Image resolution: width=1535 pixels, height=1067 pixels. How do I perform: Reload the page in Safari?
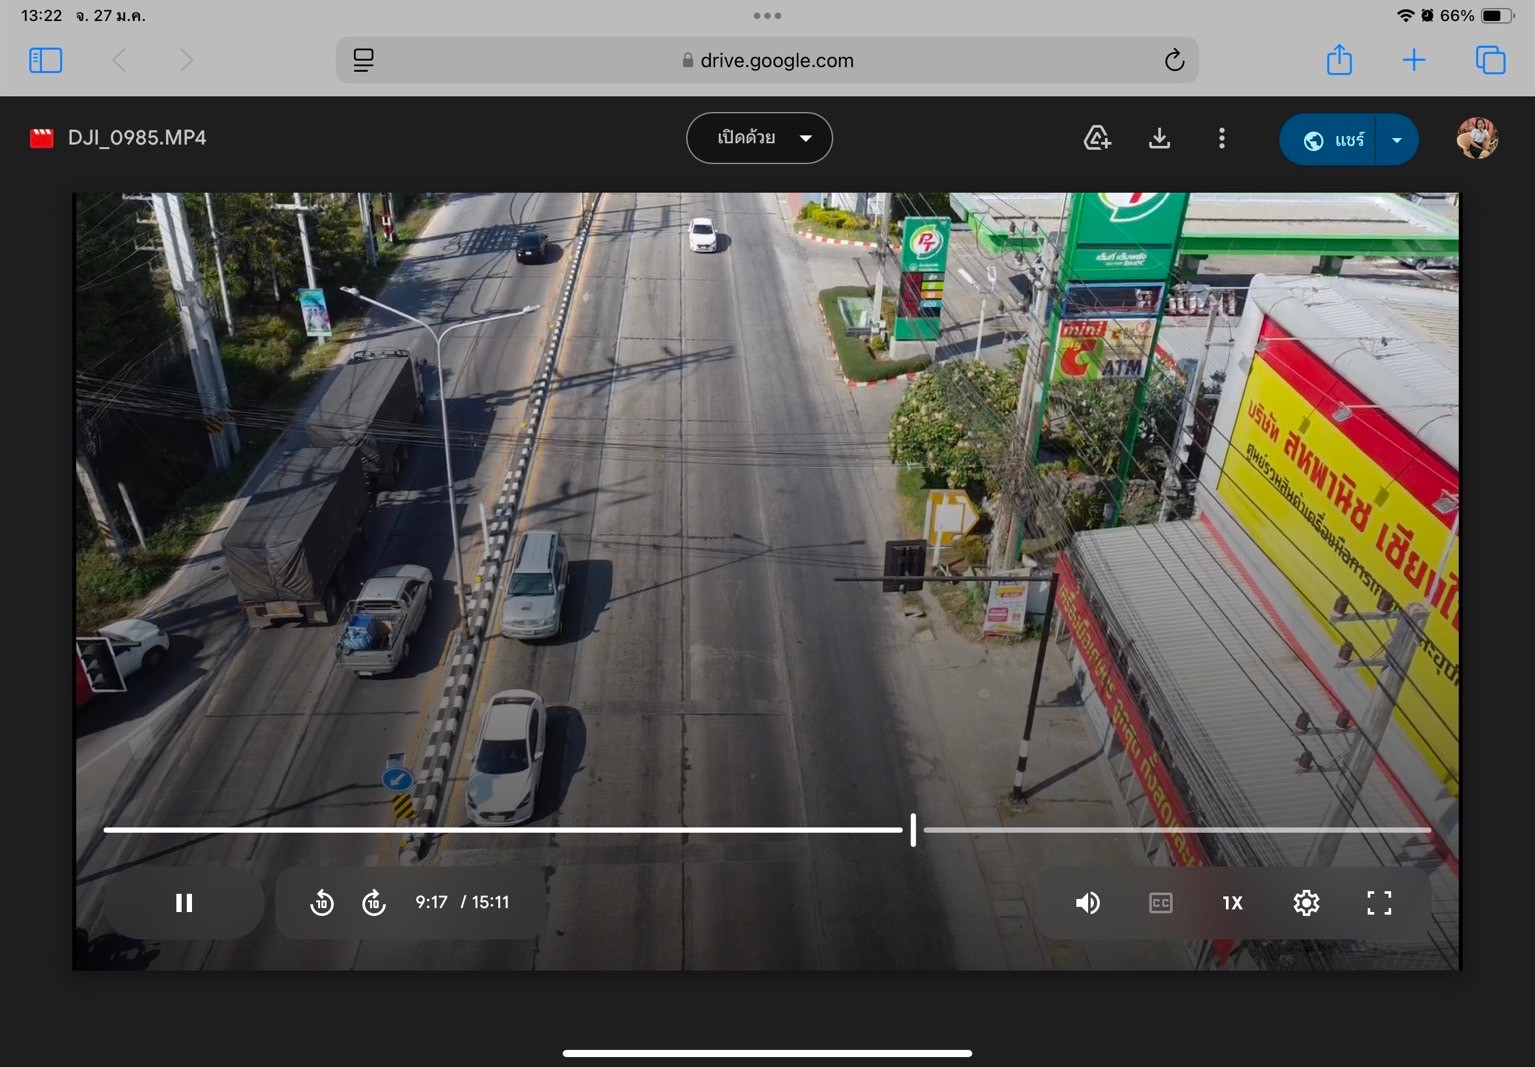click(x=1174, y=60)
